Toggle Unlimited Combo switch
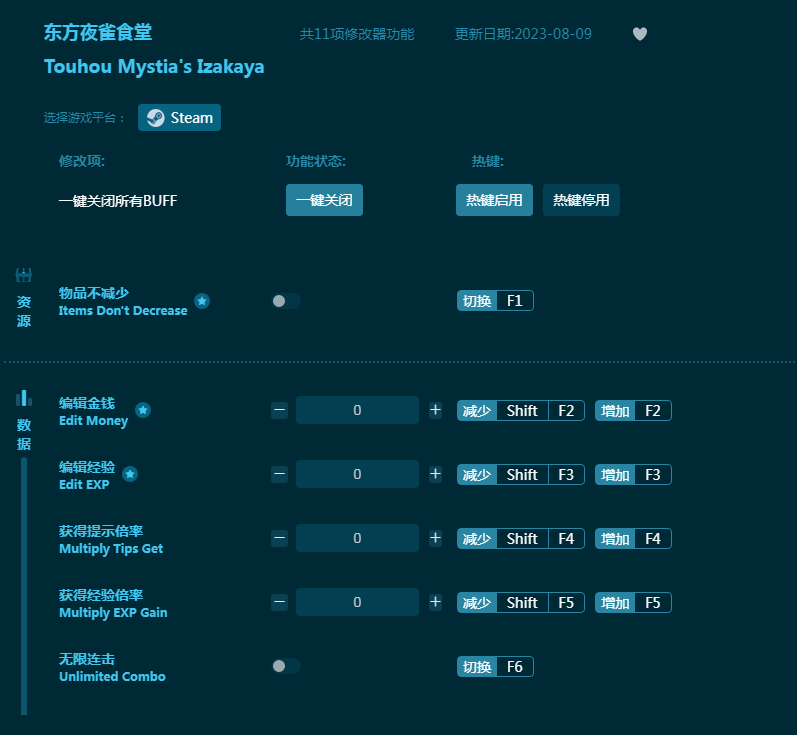This screenshot has width=797, height=735. click(286, 666)
